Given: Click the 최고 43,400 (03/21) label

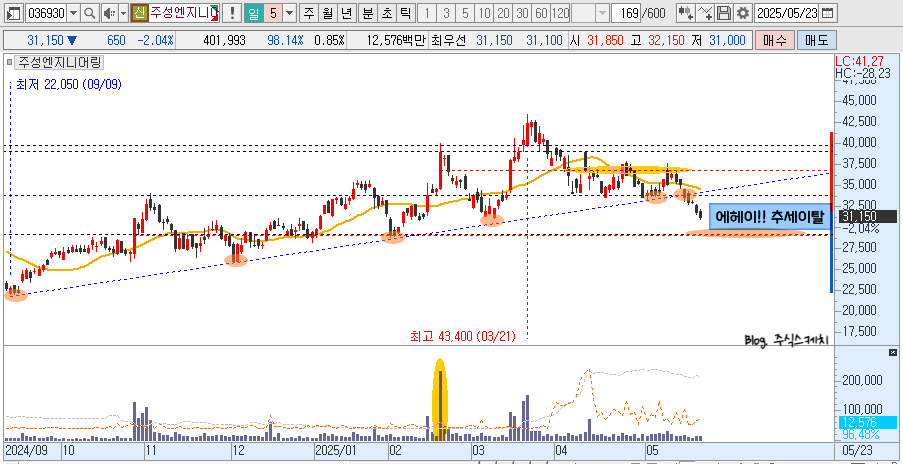Looking at the screenshot, I should click(x=462, y=337).
